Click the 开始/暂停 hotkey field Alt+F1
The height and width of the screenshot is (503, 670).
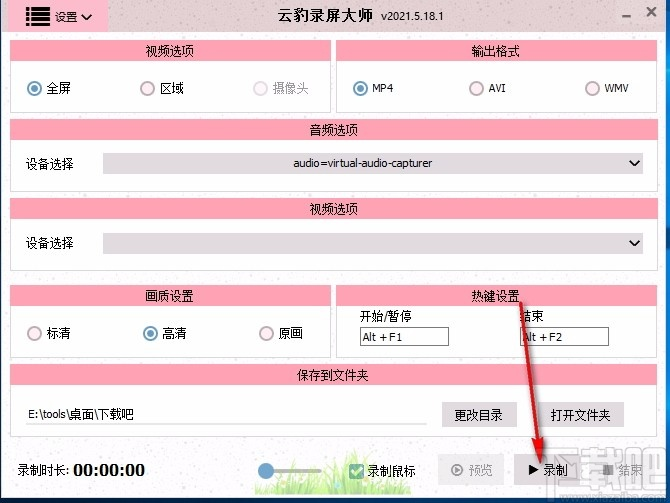[404, 337]
